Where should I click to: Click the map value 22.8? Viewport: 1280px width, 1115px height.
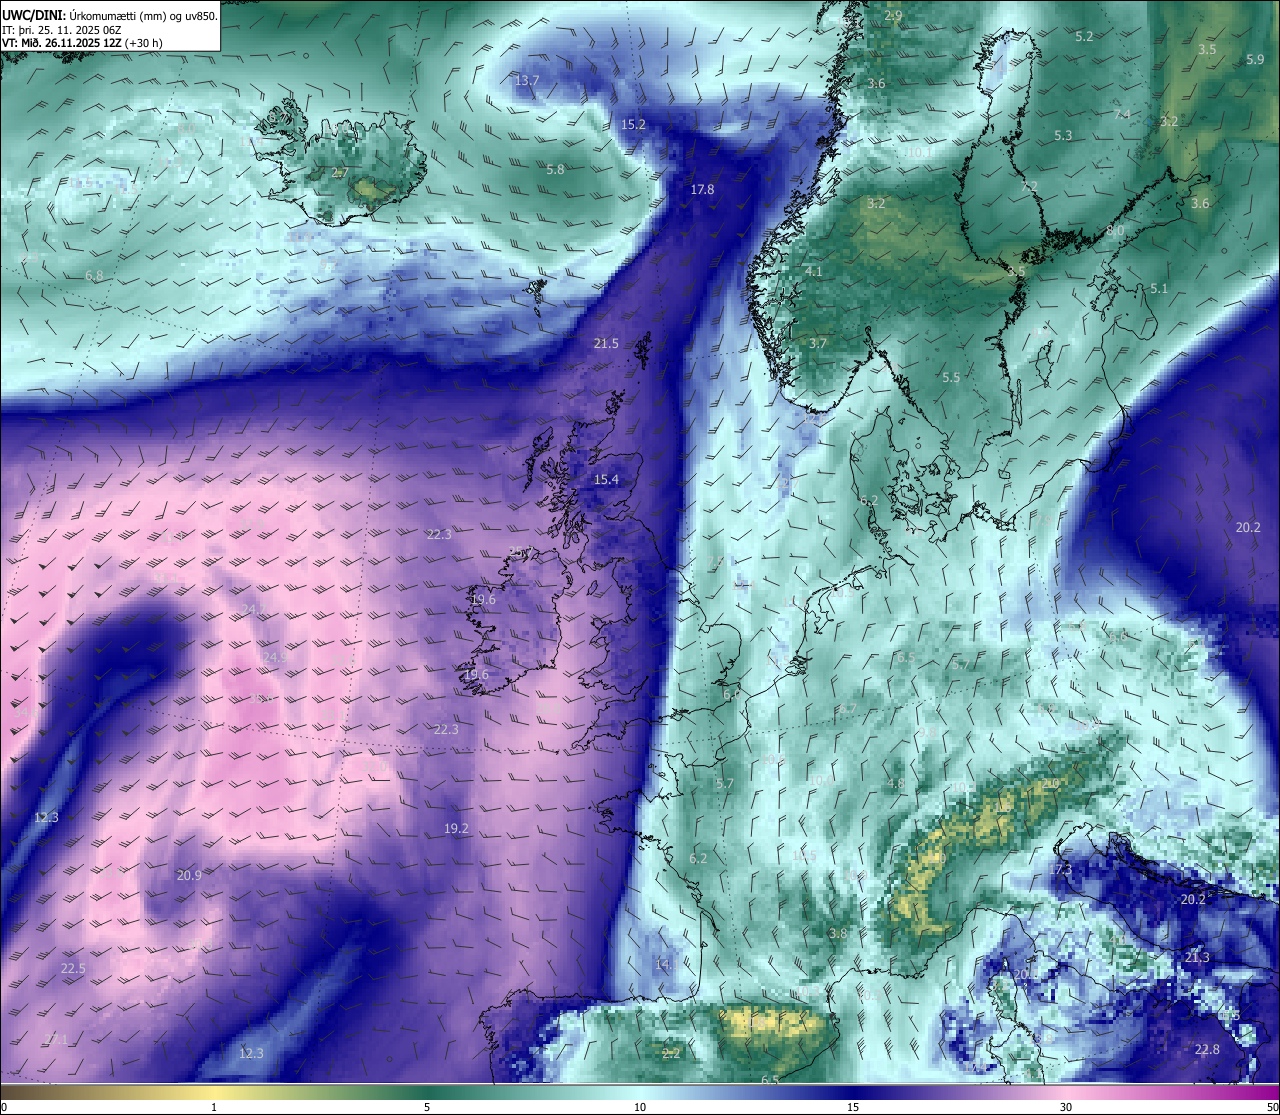(1207, 1049)
